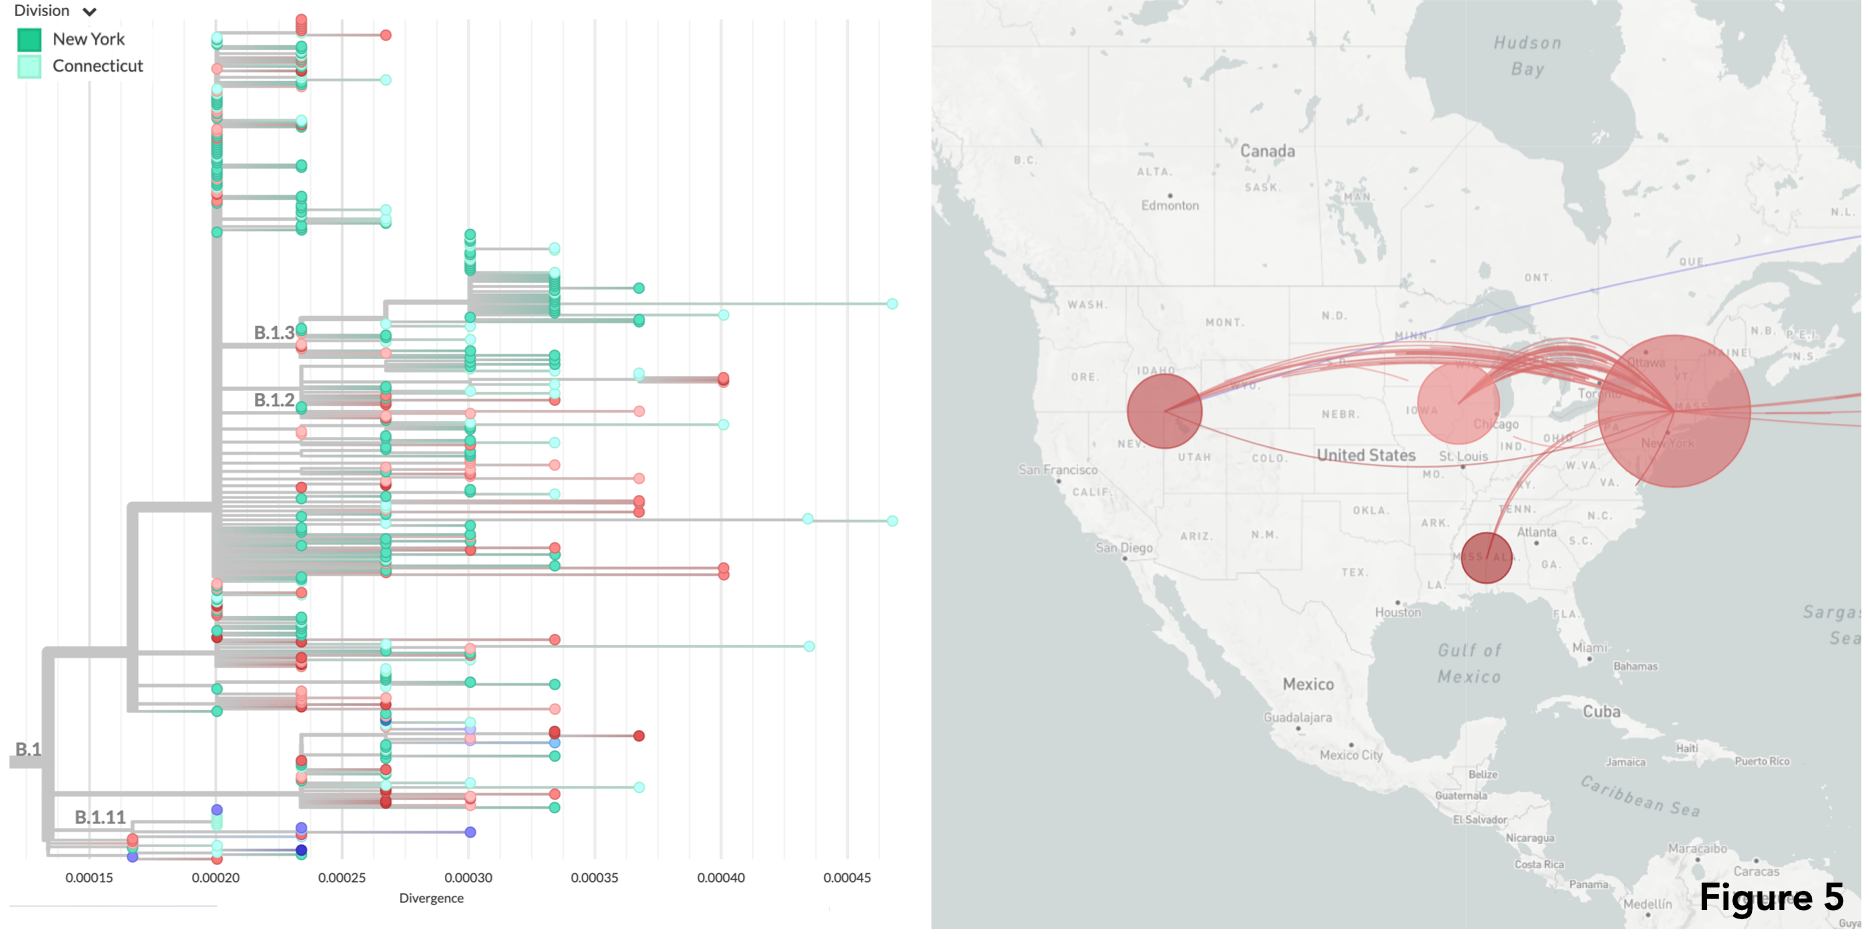This screenshot has height=943, width=1868.
Task: Click the B.1.3 branch label
Action: 273,333
